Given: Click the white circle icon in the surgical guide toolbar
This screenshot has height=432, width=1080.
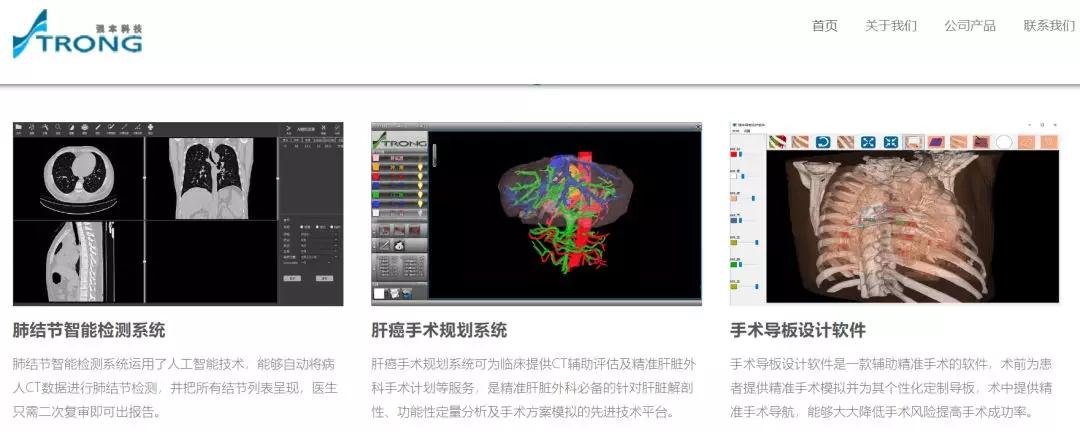Looking at the screenshot, I should point(1004,142).
